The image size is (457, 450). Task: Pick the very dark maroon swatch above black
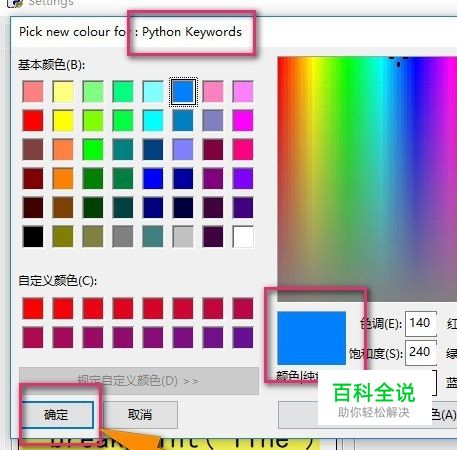coord(33,207)
